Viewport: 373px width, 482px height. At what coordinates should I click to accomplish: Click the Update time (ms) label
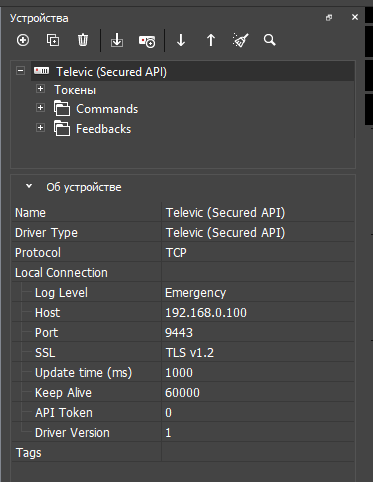[x=84, y=373]
